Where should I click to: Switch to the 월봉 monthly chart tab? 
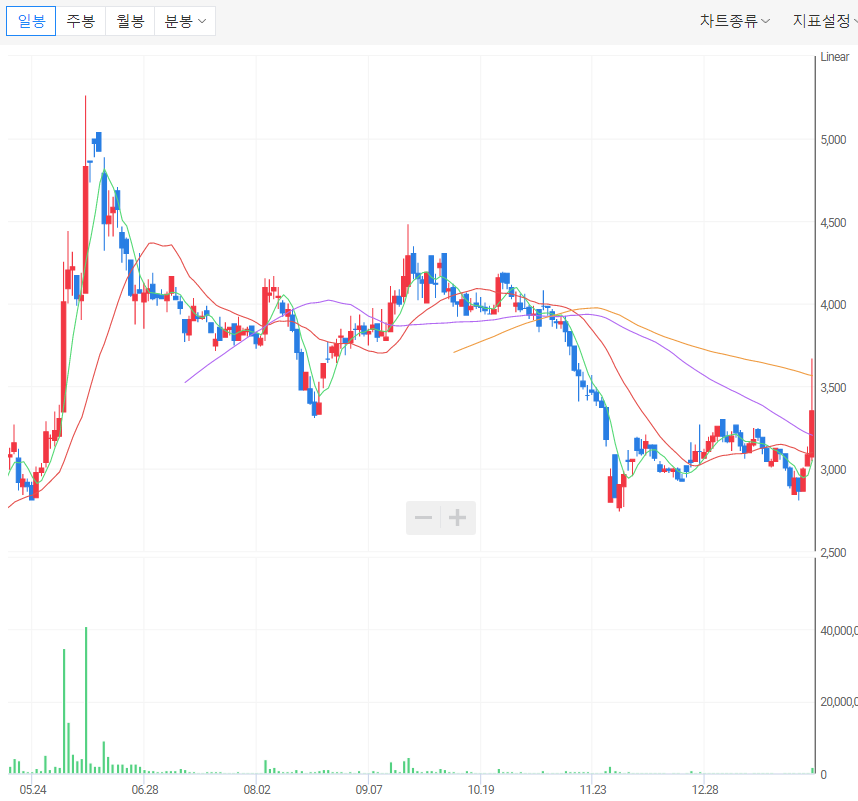130,21
